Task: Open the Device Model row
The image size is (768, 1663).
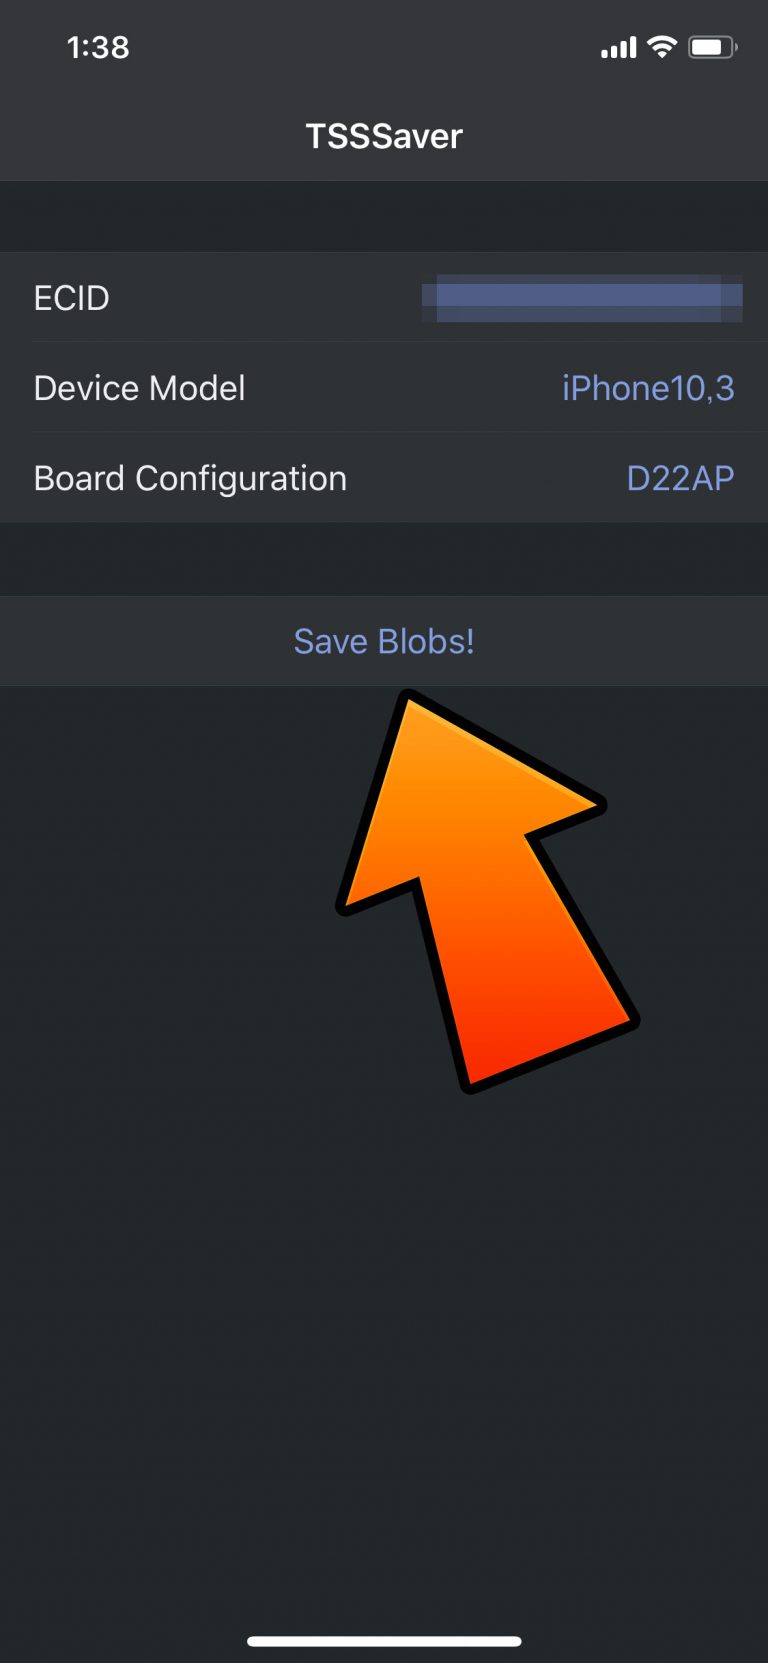Action: click(x=384, y=388)
